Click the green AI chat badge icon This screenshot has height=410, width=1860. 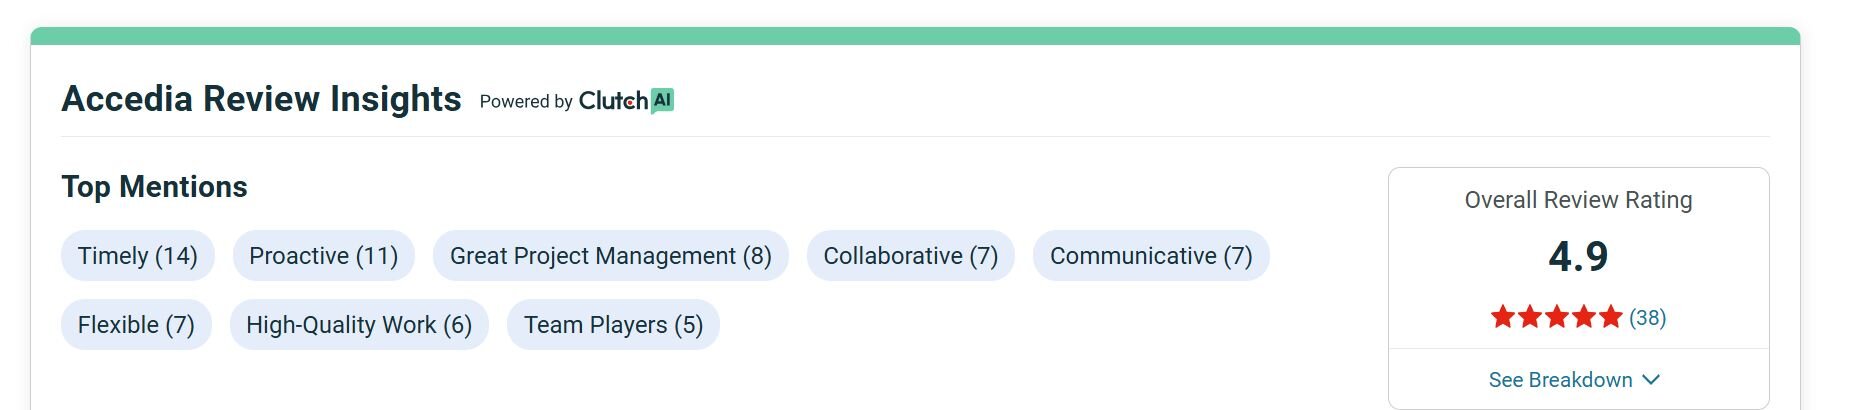pyautogui.click(x=662, y=100)
